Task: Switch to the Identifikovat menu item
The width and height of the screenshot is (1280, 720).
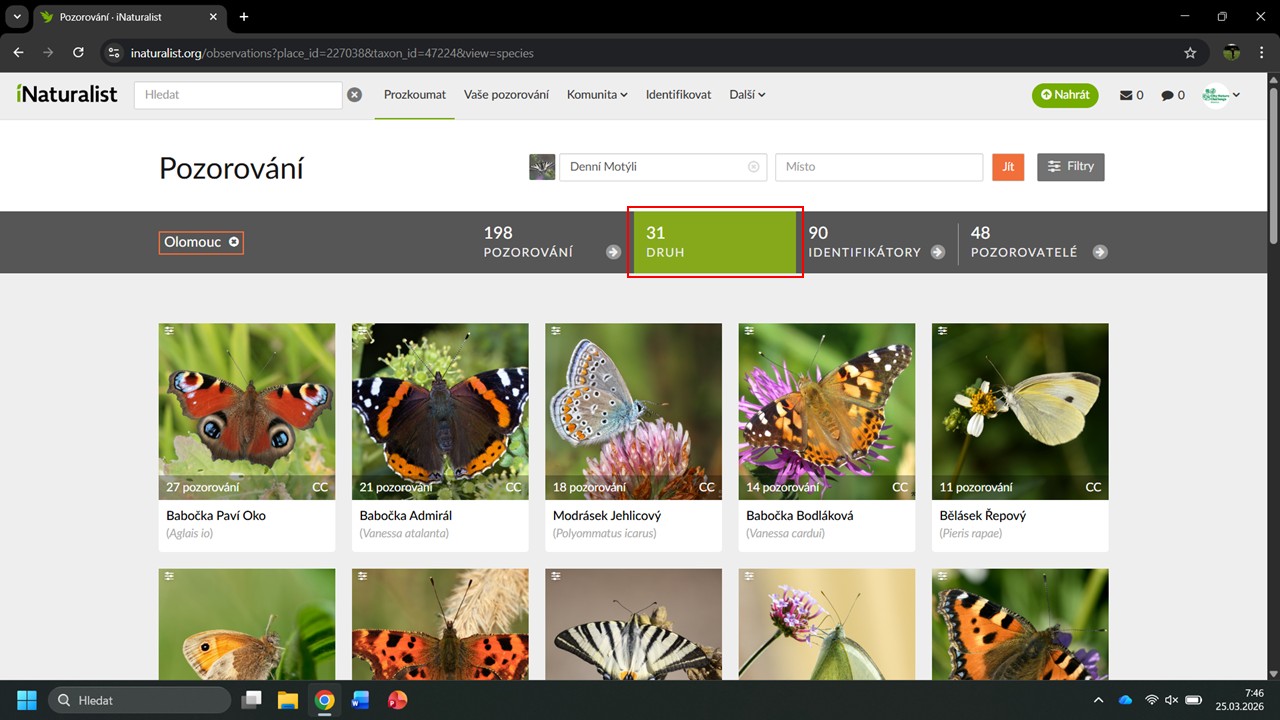Action: (x=678, y=95)
